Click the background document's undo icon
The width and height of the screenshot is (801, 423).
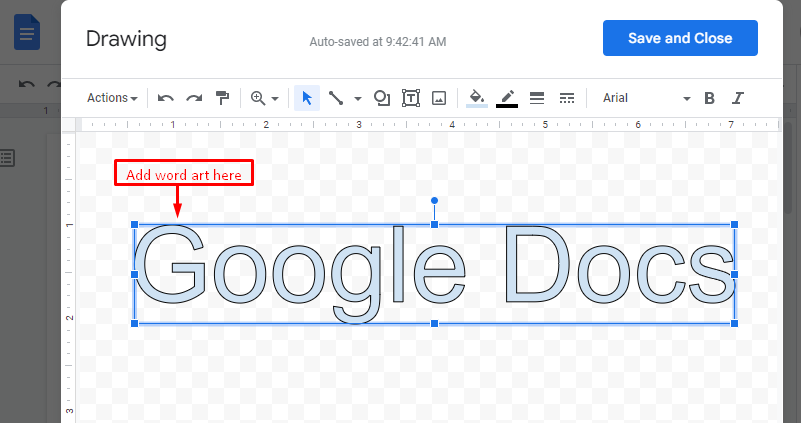click(27, 84)
